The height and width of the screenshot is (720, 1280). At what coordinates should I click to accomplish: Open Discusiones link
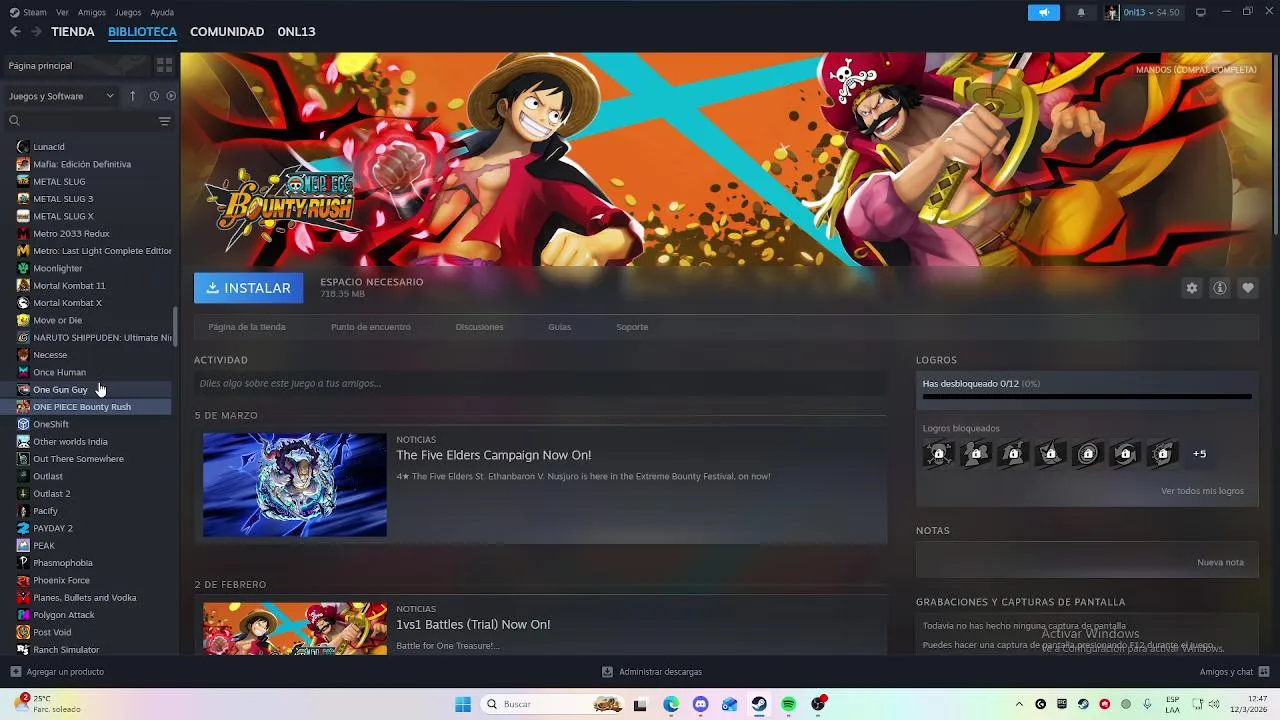(x=479, y=327)
